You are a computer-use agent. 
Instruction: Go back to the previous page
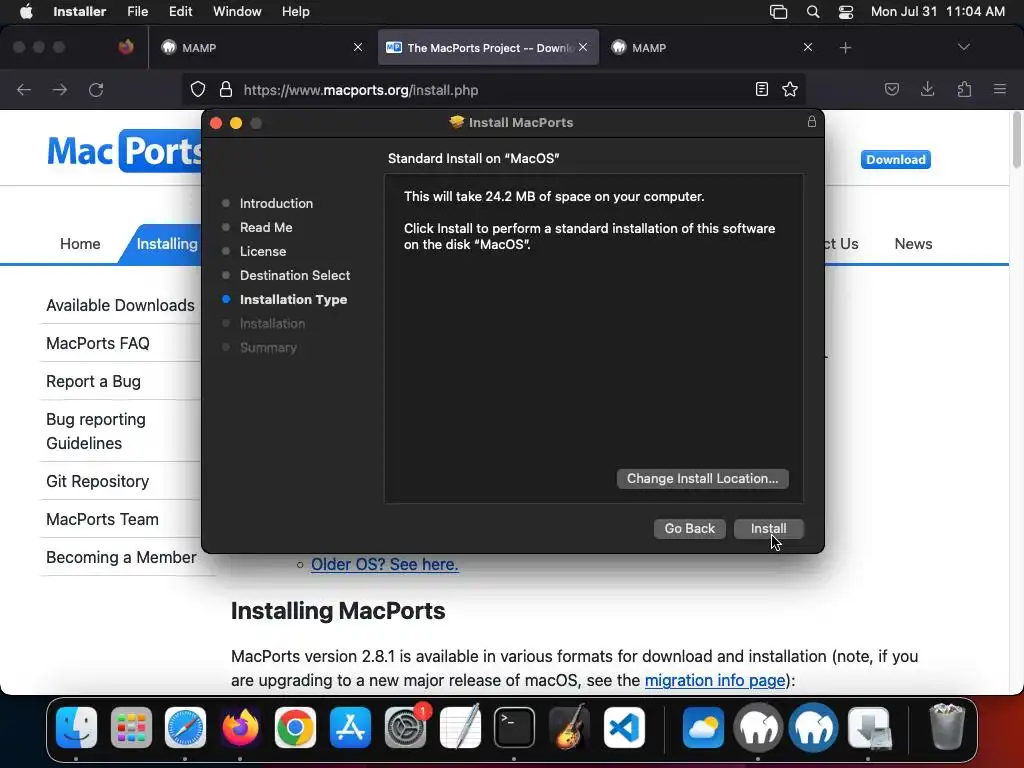pyautogui.click(x=24, y=89)
